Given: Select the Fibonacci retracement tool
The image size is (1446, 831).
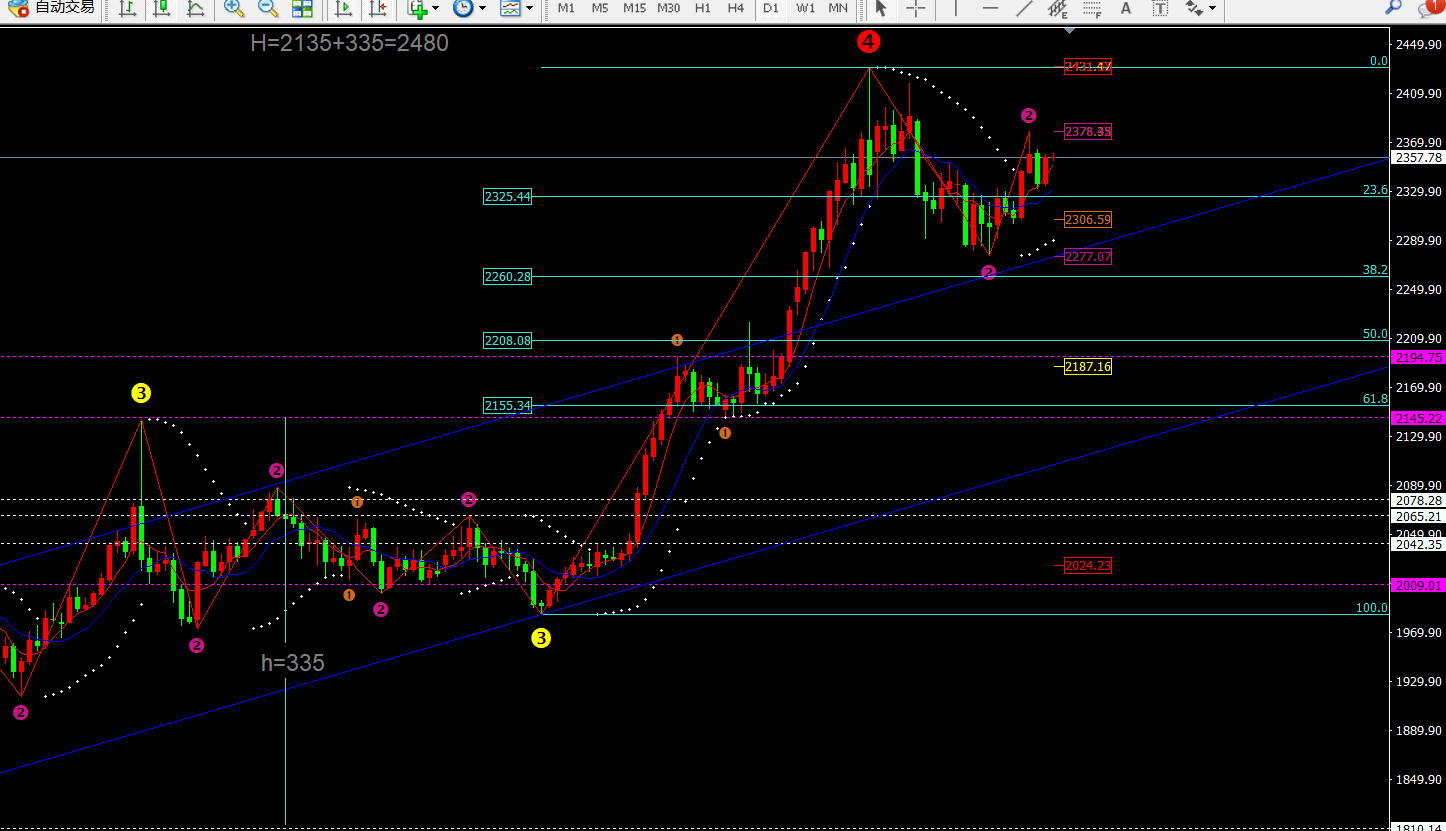Looking at the screenshot, I should point(1092,9).
